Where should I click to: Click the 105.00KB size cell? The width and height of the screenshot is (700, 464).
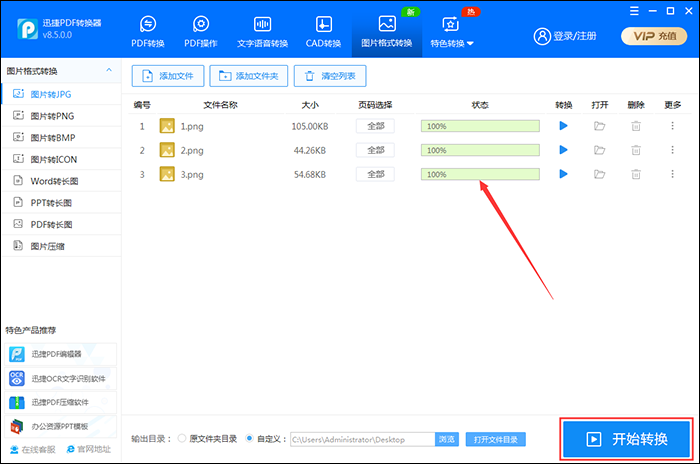[x=310, y=126]
